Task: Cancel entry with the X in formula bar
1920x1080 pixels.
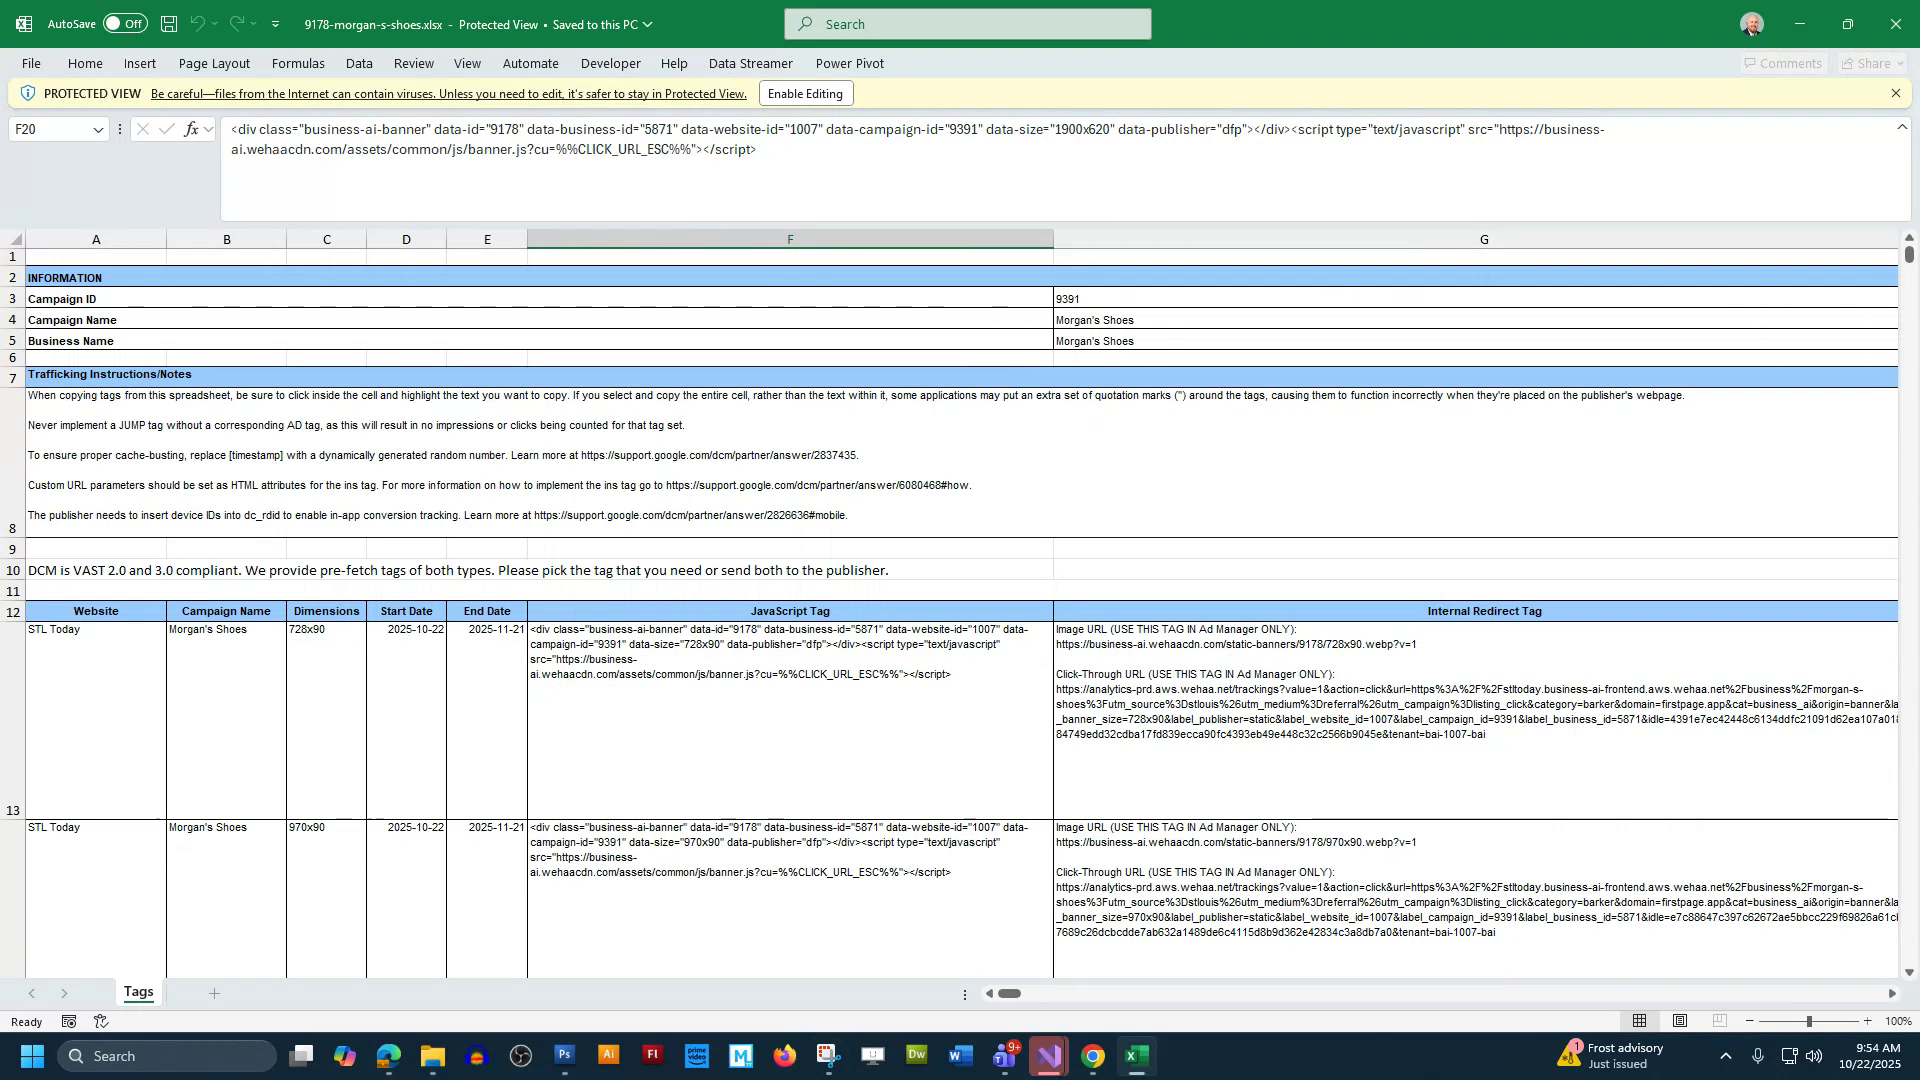Action: tap(143, 129)
